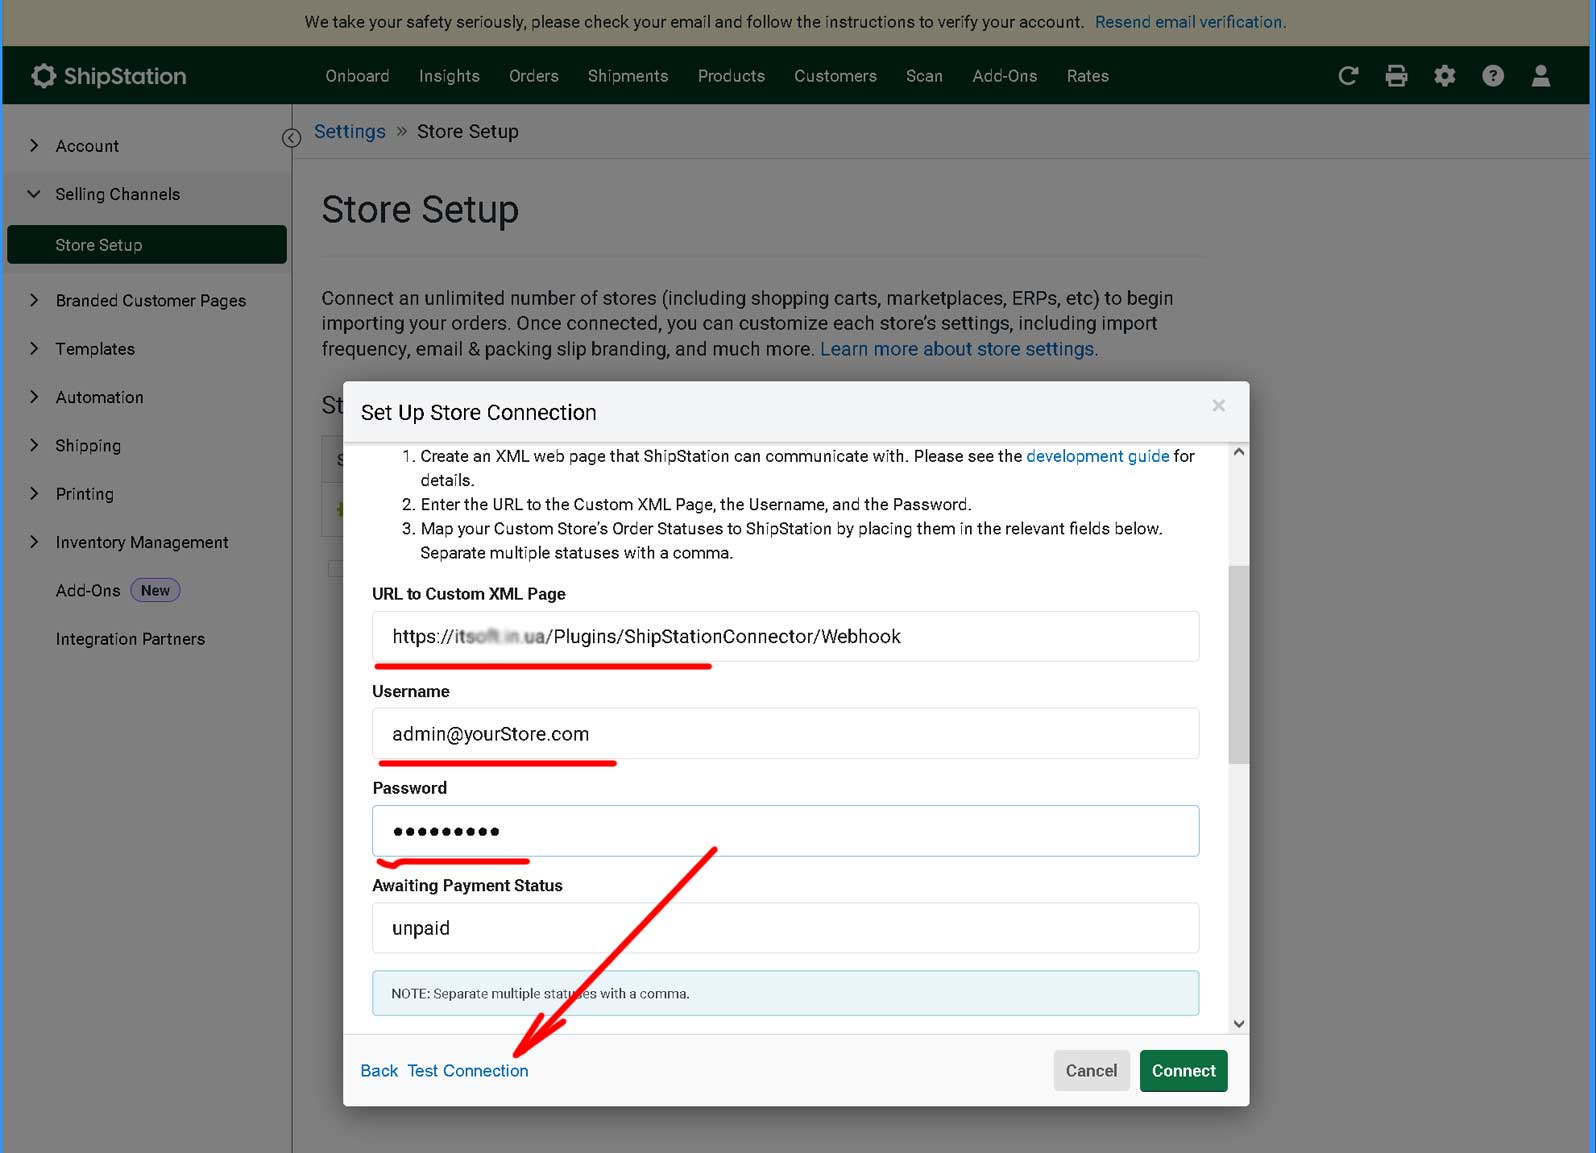Click the Settings breadcrumb link
Viewport: 1596px width, 1153px height.
point(349,132)
